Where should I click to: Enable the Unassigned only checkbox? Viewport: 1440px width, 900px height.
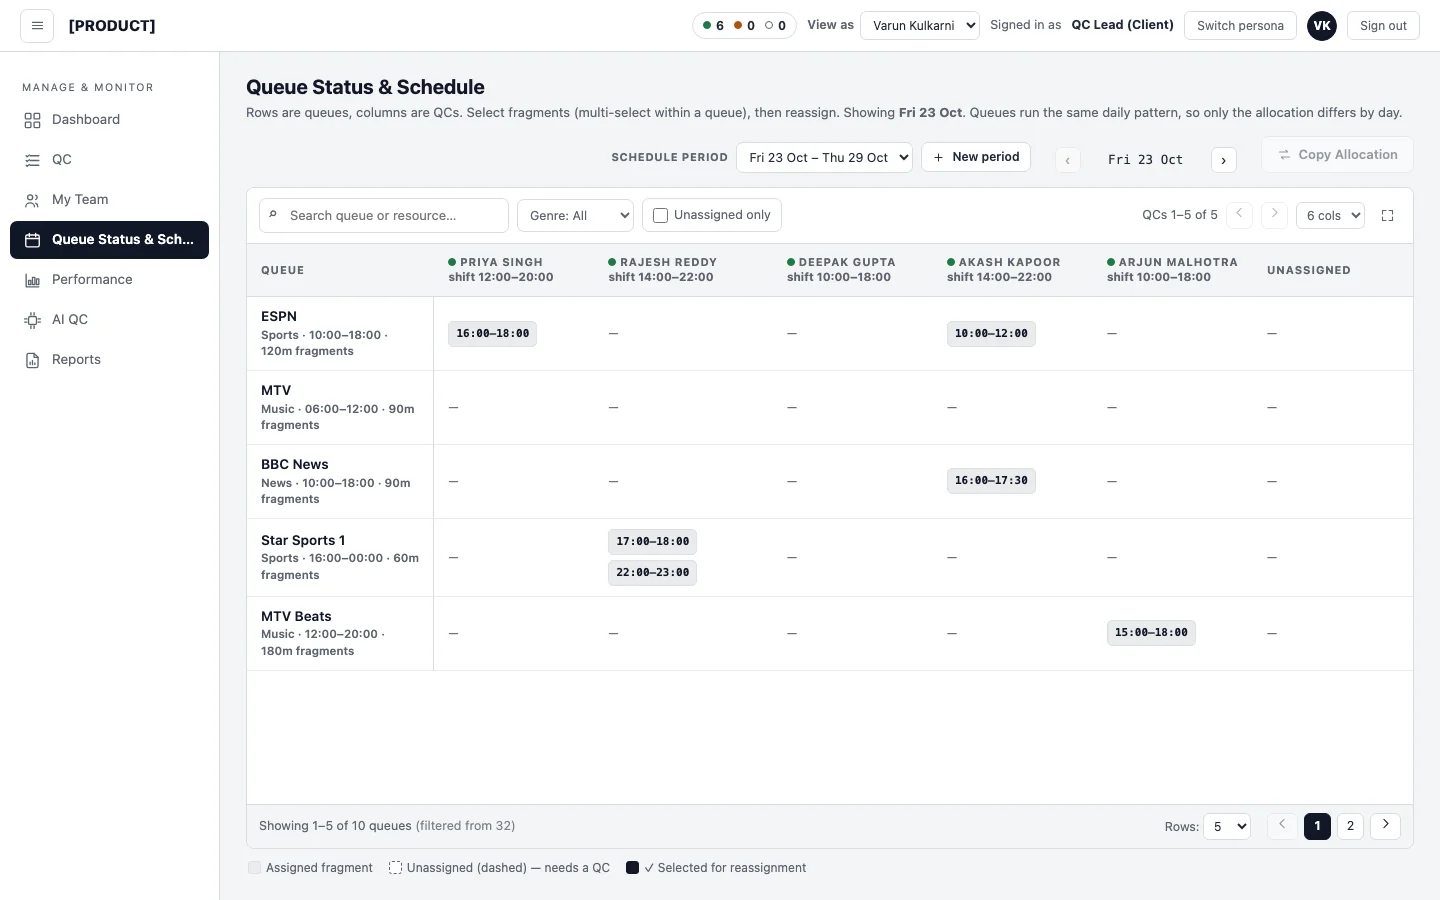click(660, 216)
